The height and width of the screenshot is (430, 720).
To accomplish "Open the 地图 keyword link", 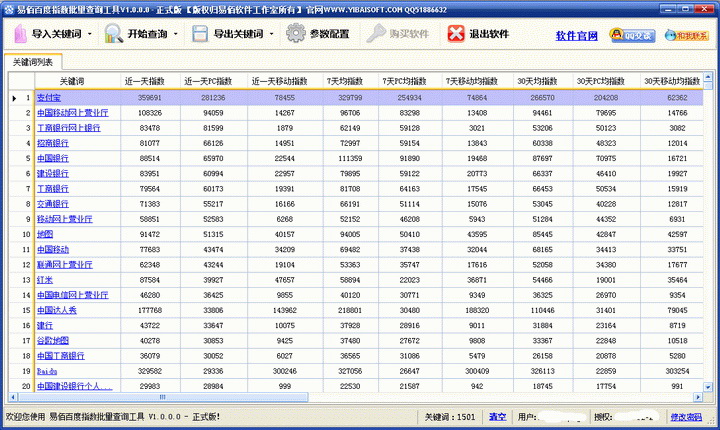I will click(x=45, y=234).
